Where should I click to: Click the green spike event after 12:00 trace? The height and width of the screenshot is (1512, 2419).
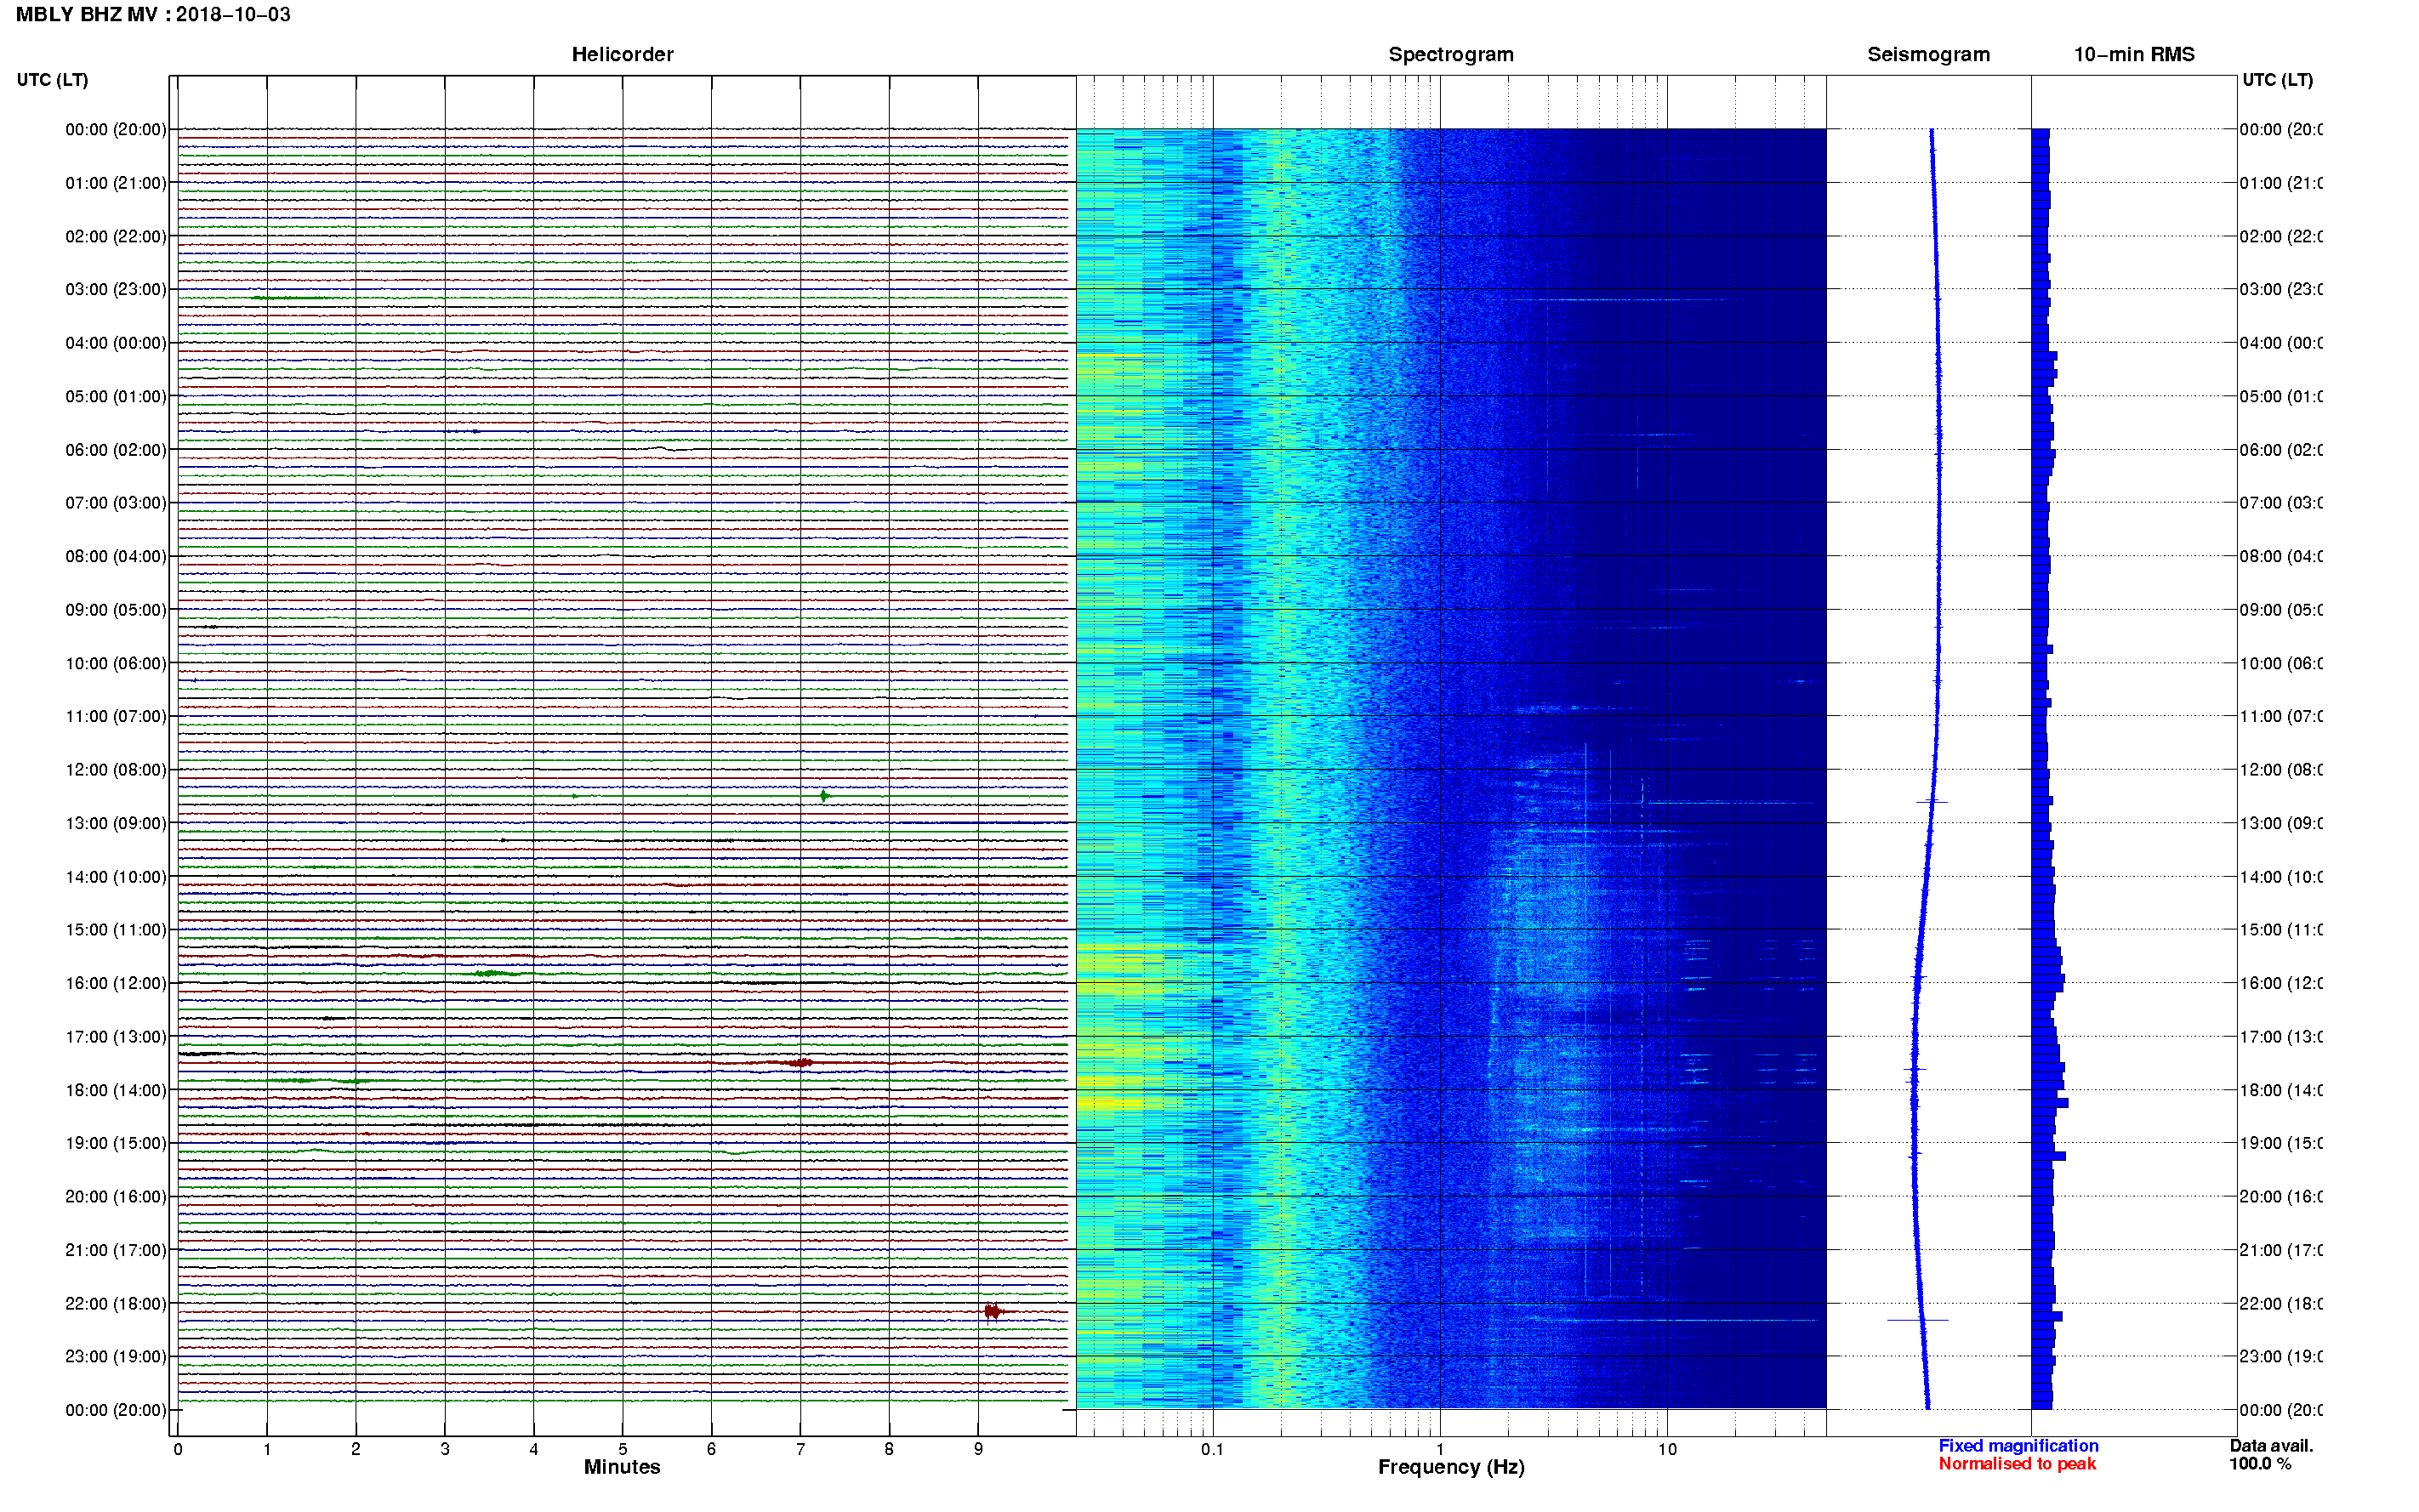[x=823, y=796]
